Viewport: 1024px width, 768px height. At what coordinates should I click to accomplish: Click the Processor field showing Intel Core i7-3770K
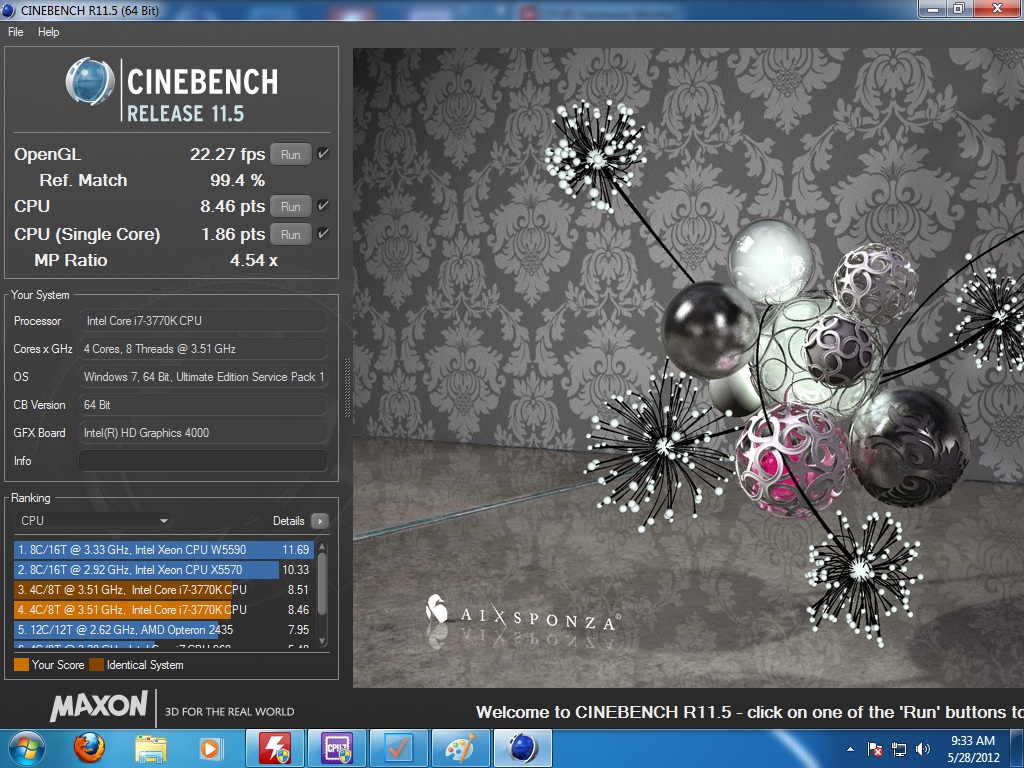pos(203,321)
